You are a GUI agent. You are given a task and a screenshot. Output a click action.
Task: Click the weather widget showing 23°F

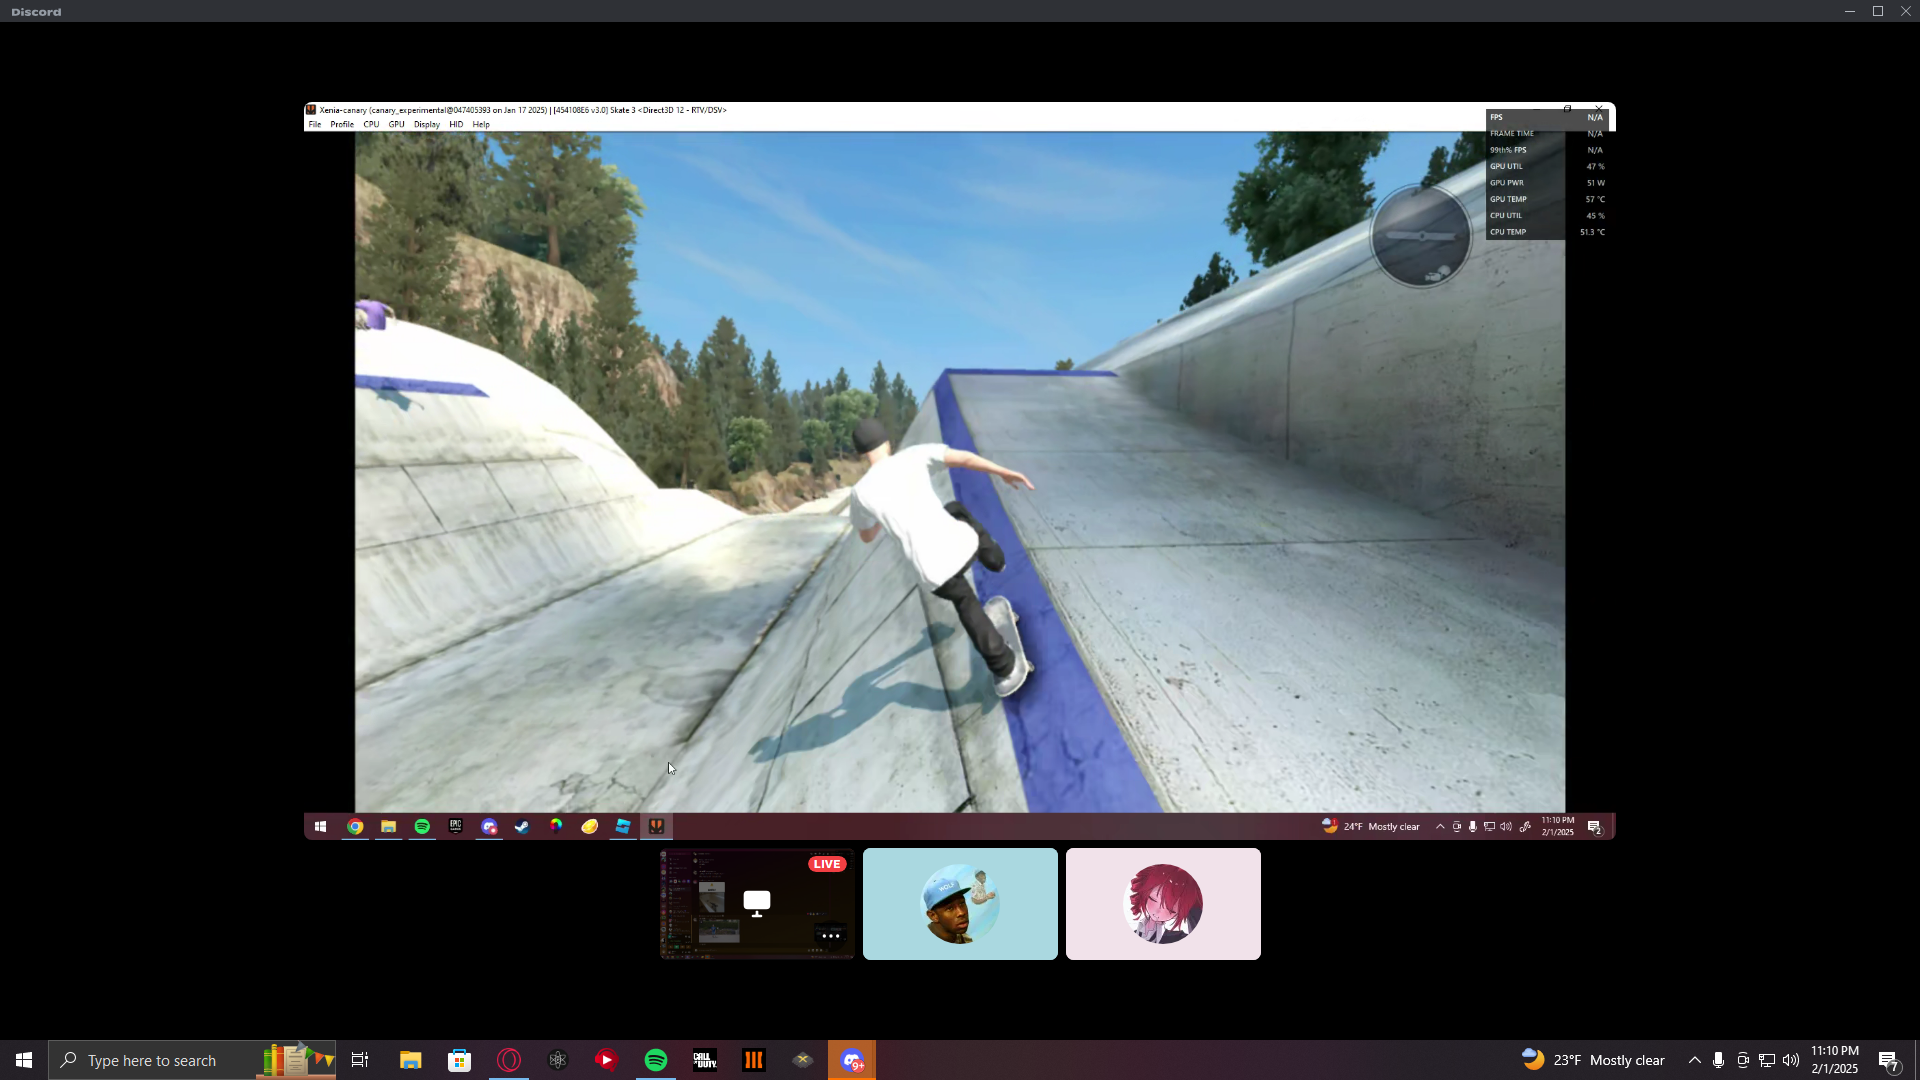[x=1593, y=1060]
